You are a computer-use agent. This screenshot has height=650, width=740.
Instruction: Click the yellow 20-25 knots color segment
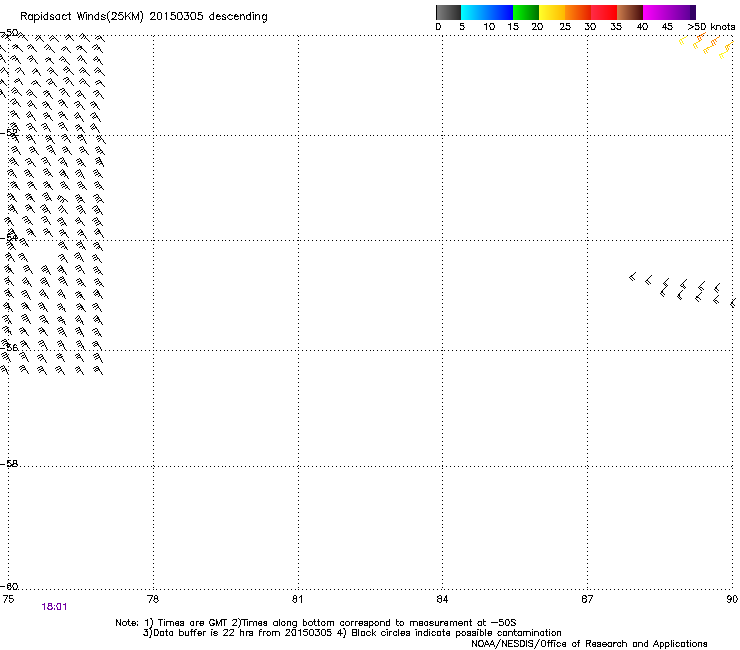pos(552,12)
